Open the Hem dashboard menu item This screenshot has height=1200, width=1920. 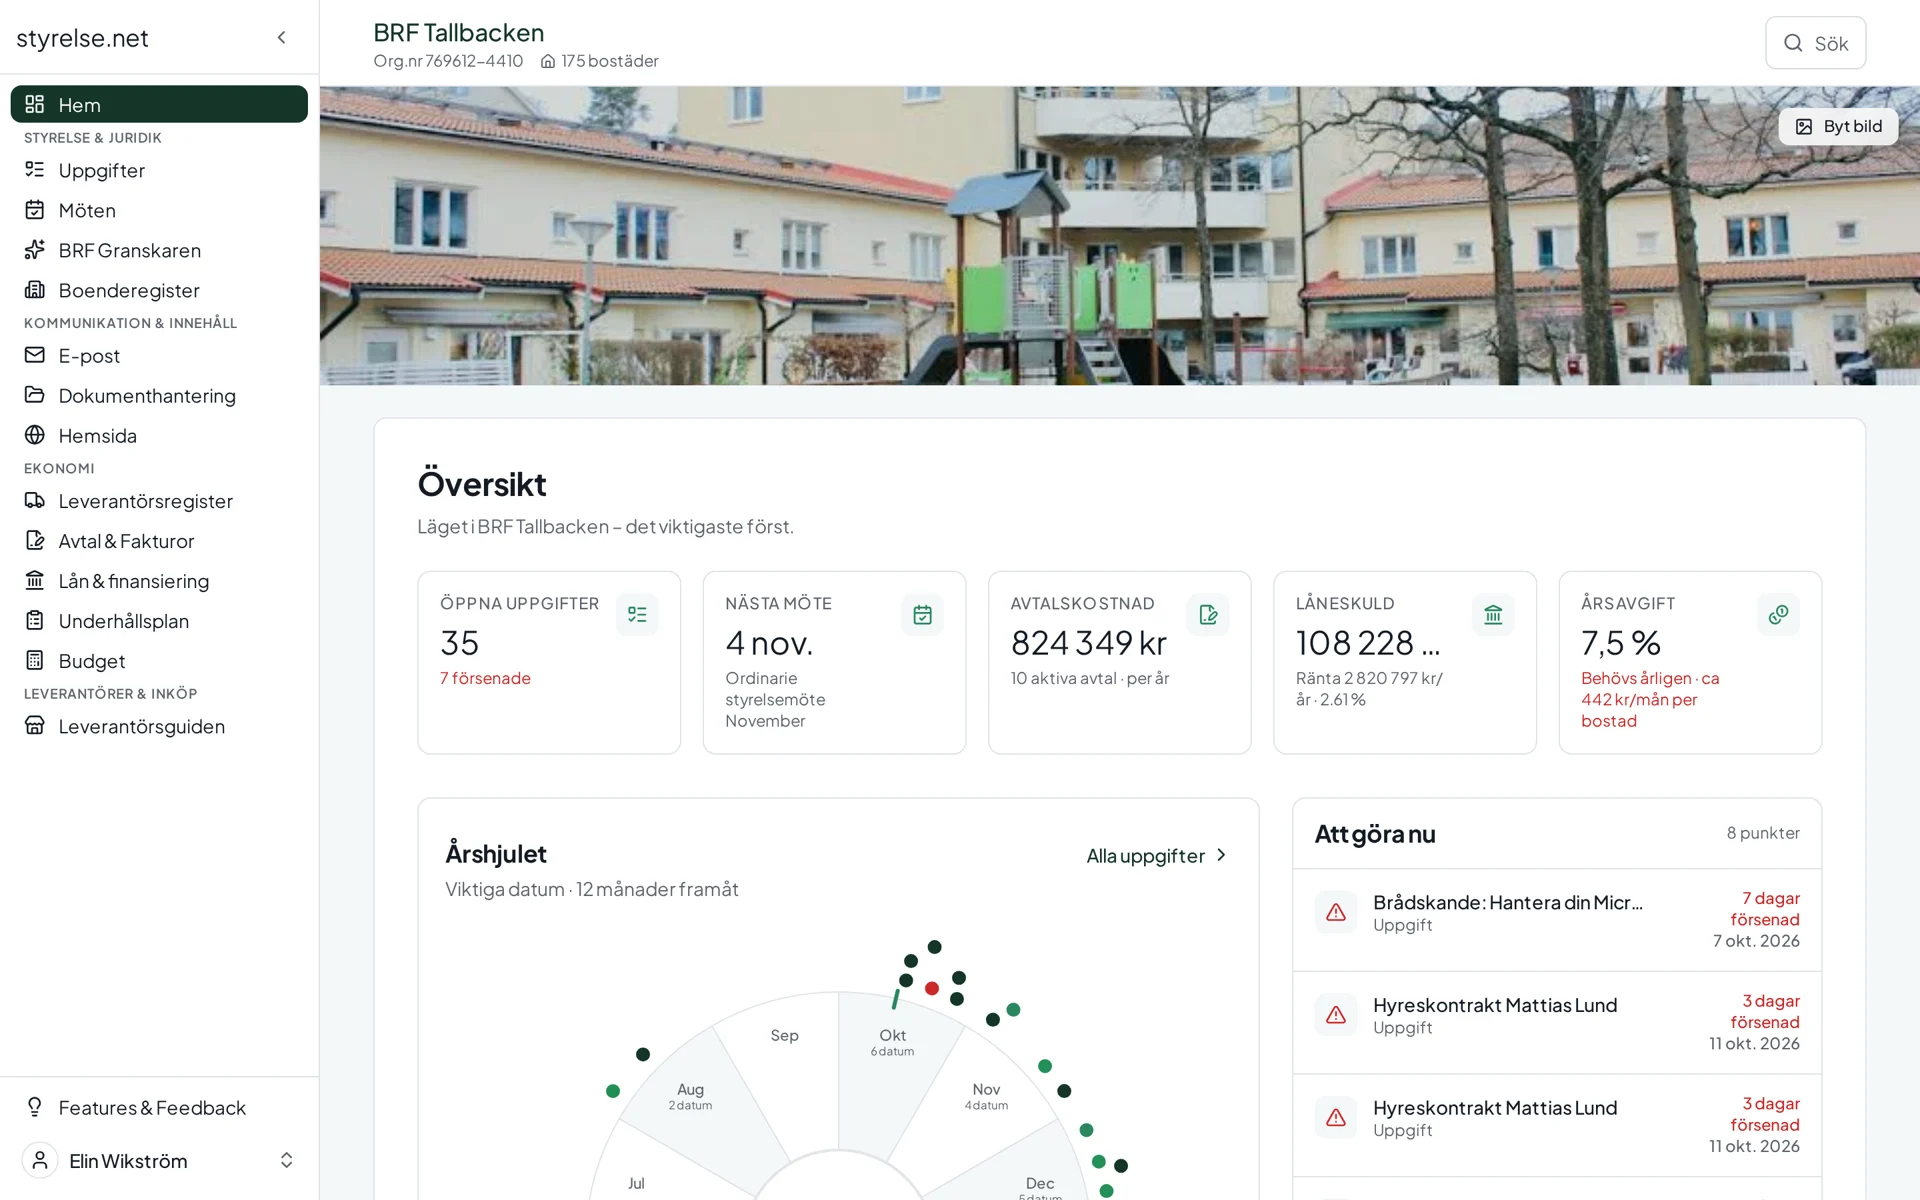click(x=159, y=104)
